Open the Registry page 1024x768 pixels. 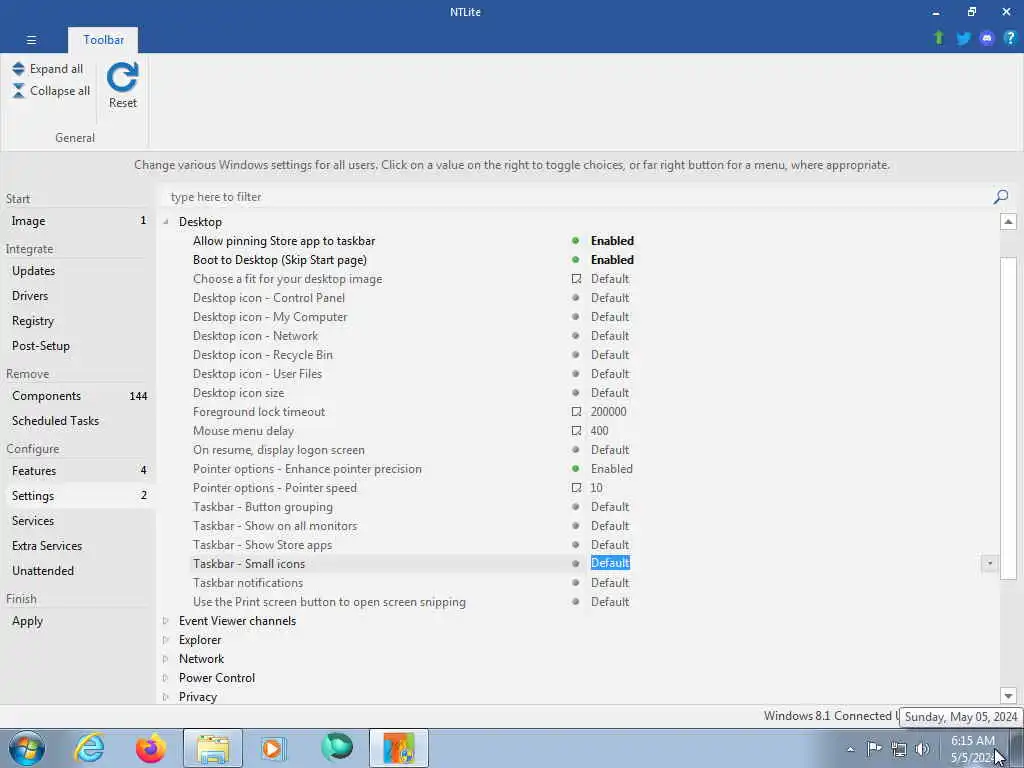click(78, 321)
